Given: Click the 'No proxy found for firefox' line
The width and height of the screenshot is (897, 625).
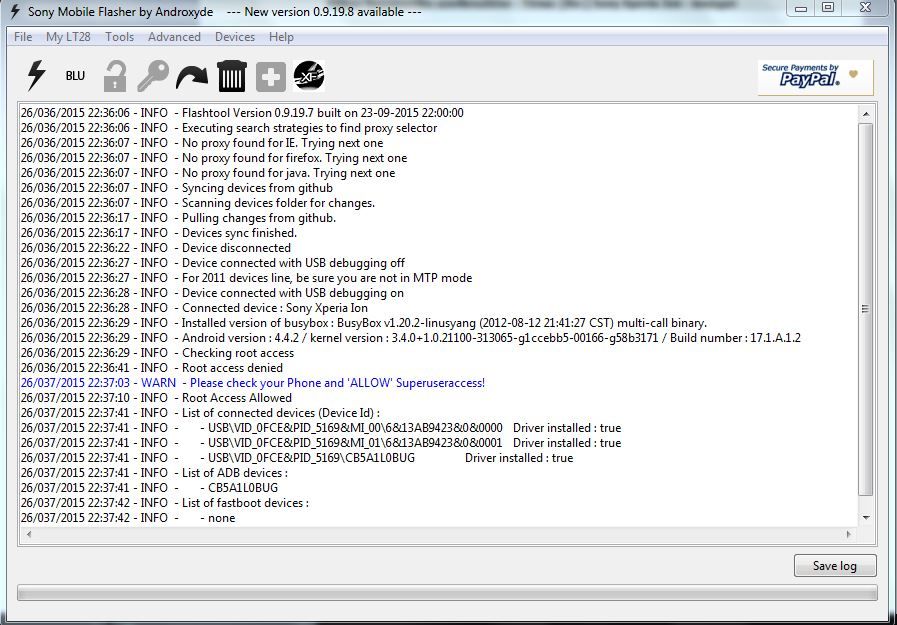Looking at the screenshot, I should click(x=214, y=158).
